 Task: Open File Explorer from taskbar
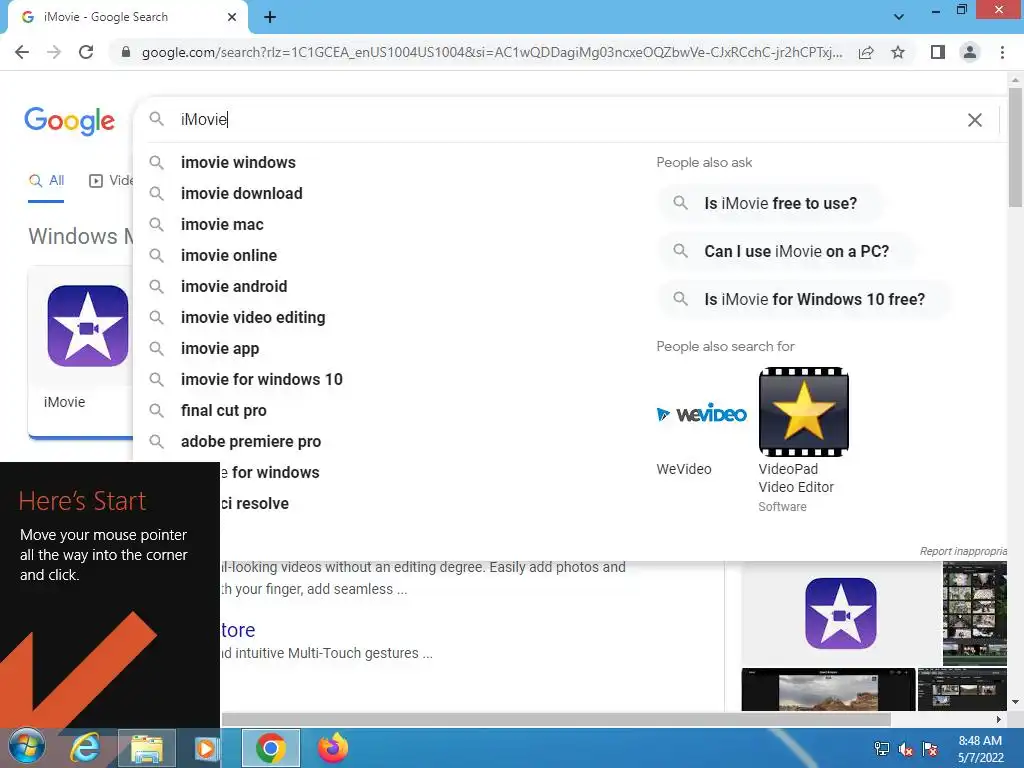point(147,748)
